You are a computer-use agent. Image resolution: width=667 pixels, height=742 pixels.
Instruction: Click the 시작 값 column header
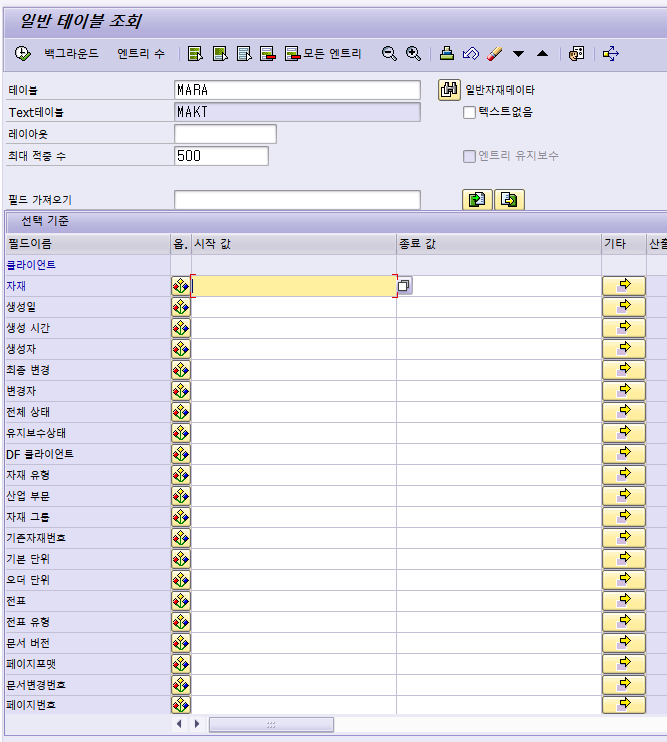pos(294,244)
